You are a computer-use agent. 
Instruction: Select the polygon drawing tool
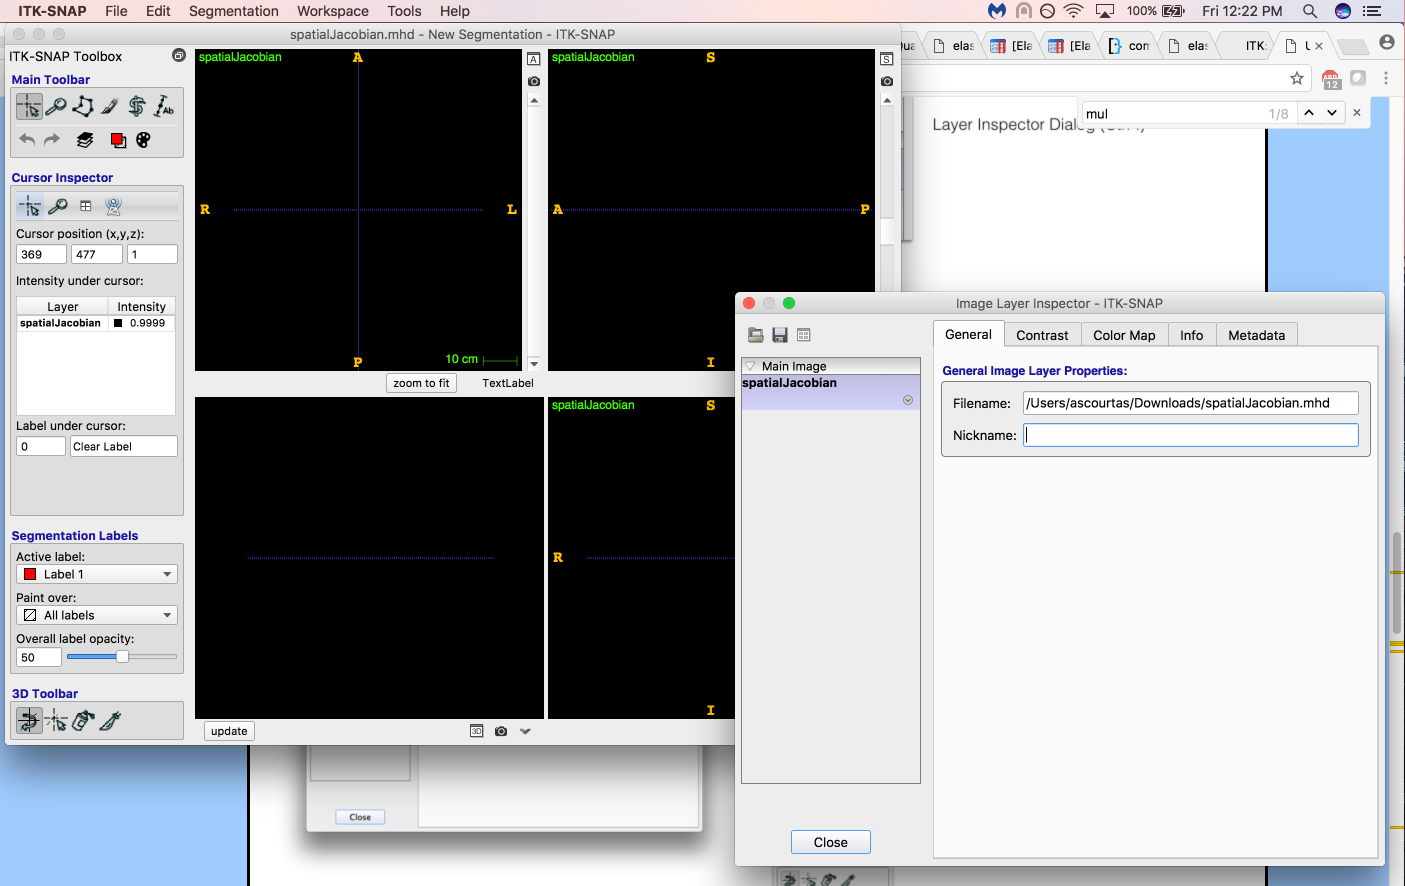click(83, 106)
